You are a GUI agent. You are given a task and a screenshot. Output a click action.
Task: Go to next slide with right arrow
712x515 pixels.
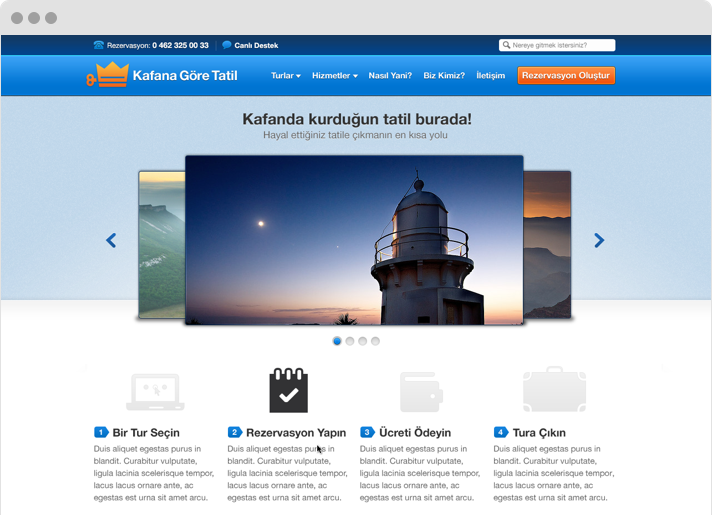click(599, 240)
